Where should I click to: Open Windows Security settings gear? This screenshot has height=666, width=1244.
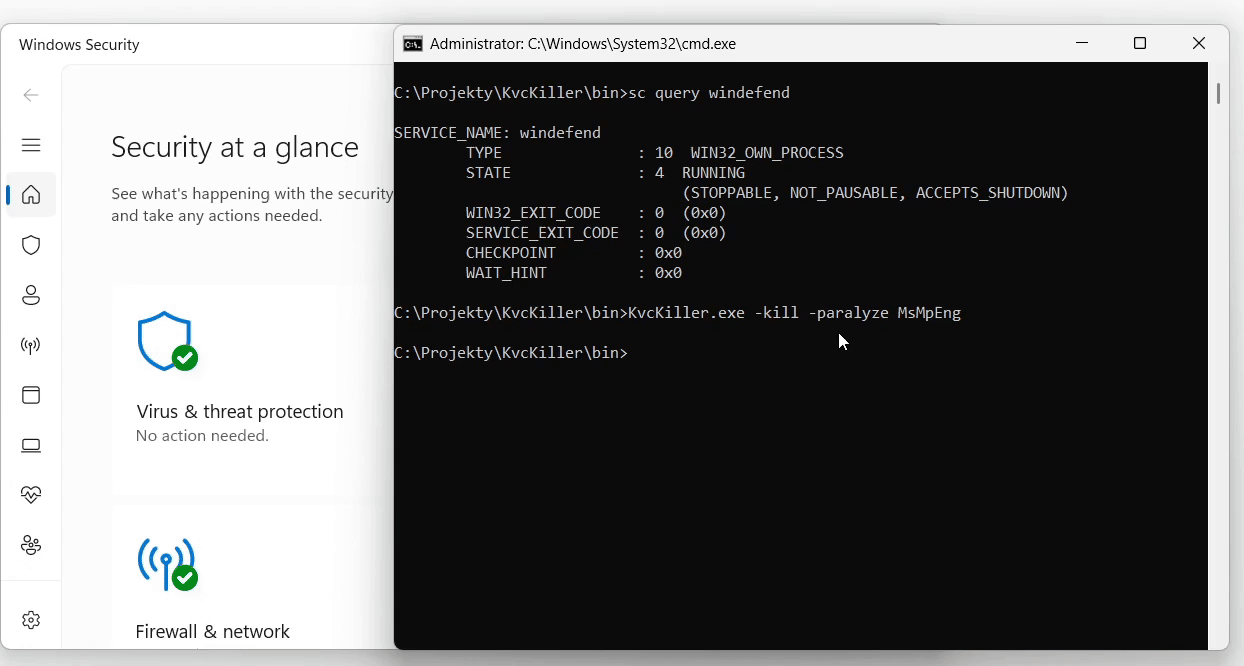(31, 619)
